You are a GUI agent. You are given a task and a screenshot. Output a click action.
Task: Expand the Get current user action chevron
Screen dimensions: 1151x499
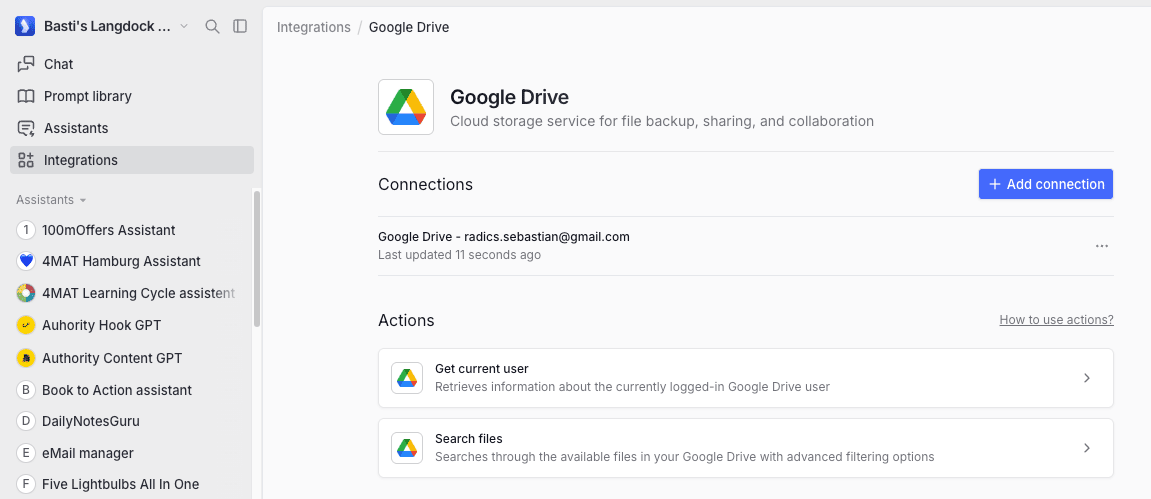[1087, 378]
